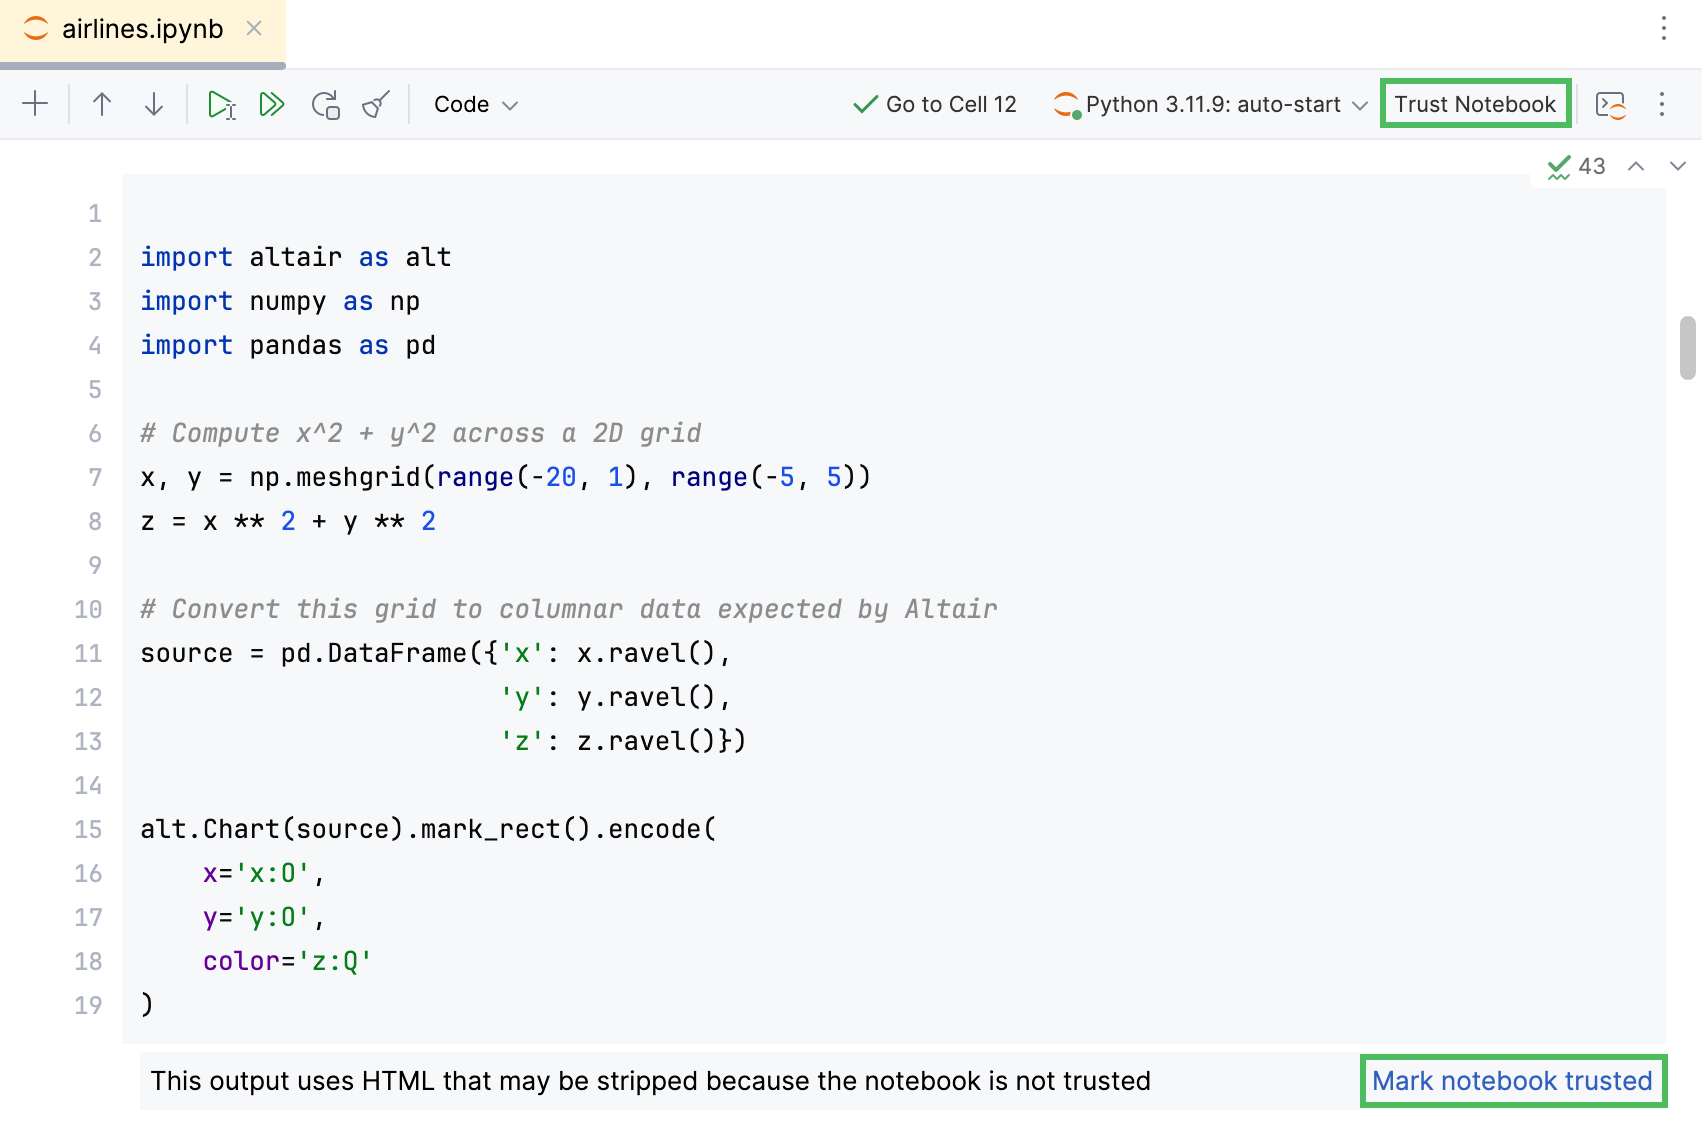
Task: Jump to previous highlighted problem
Action: (1636, 166)
